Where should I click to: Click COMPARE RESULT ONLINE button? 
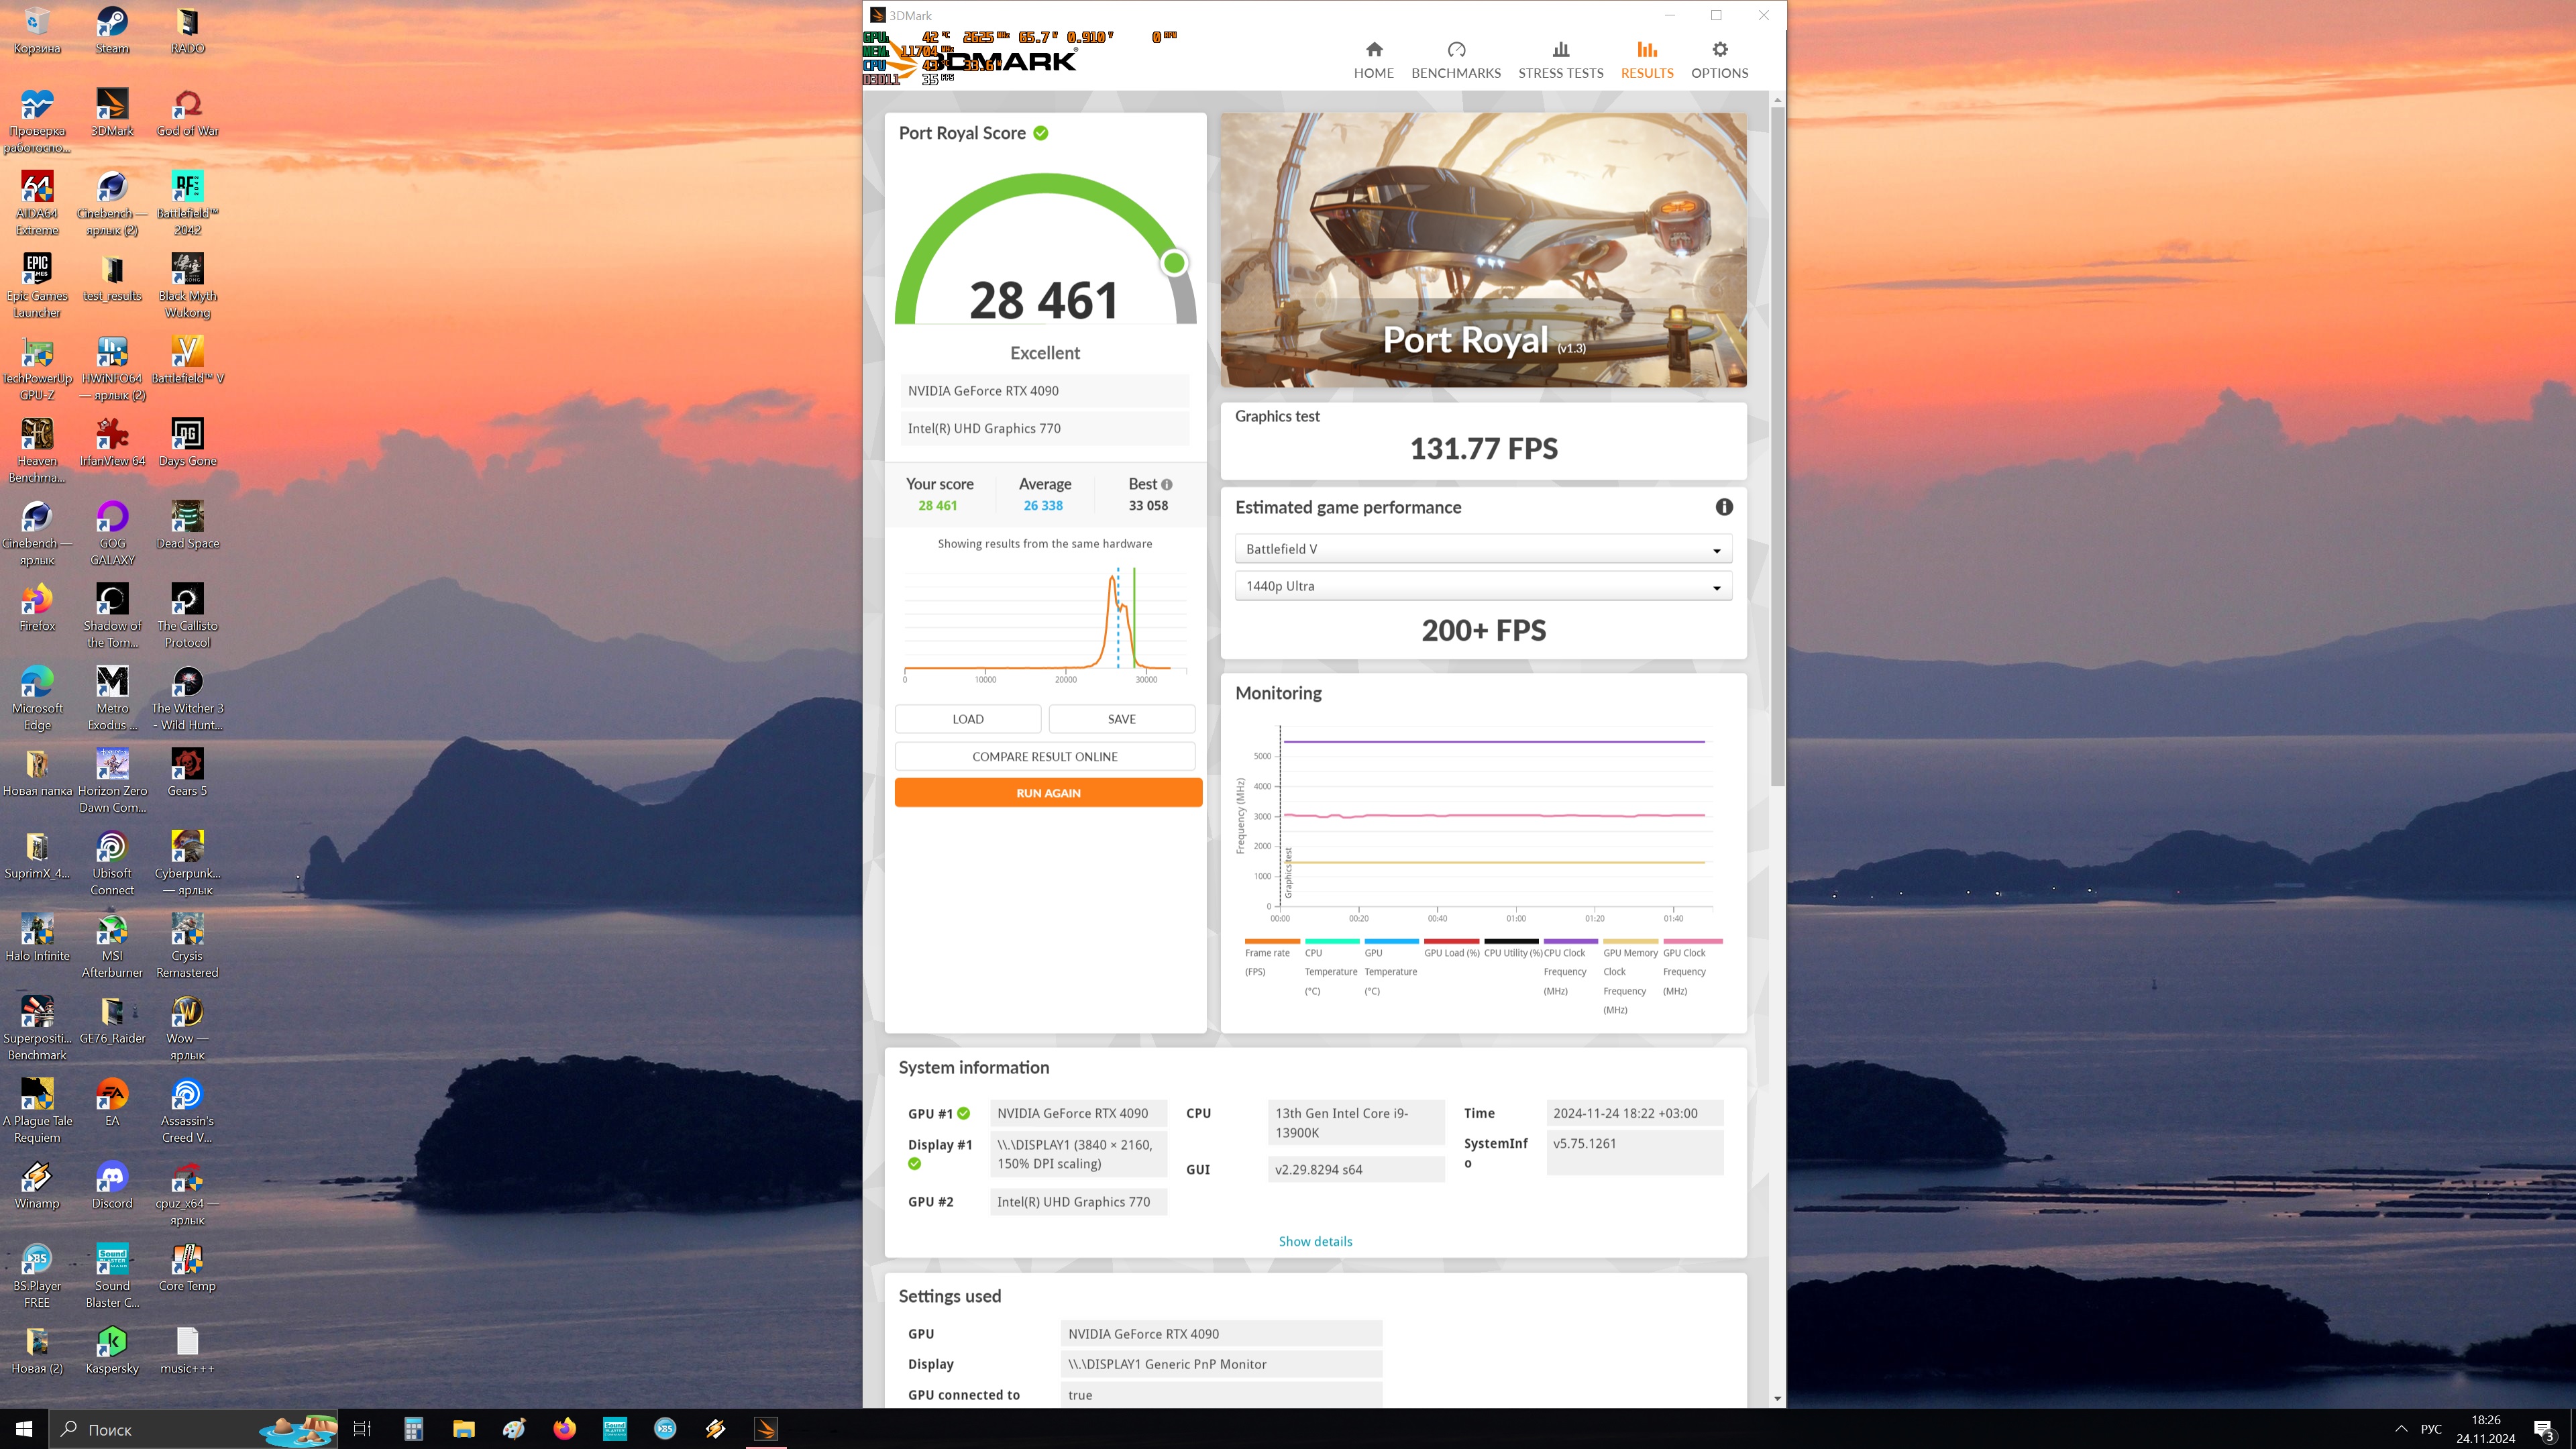pyautogui.click(x=1044, y=756)
